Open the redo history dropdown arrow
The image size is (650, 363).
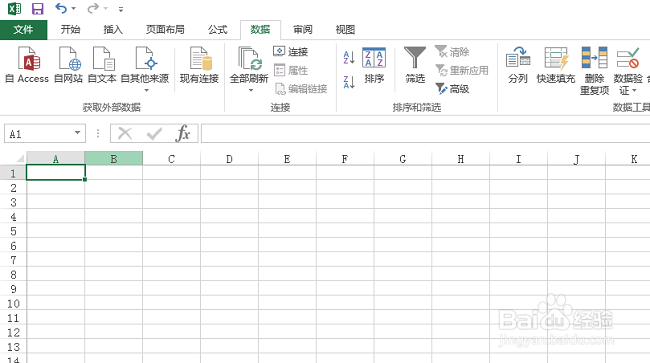(106, 9)
